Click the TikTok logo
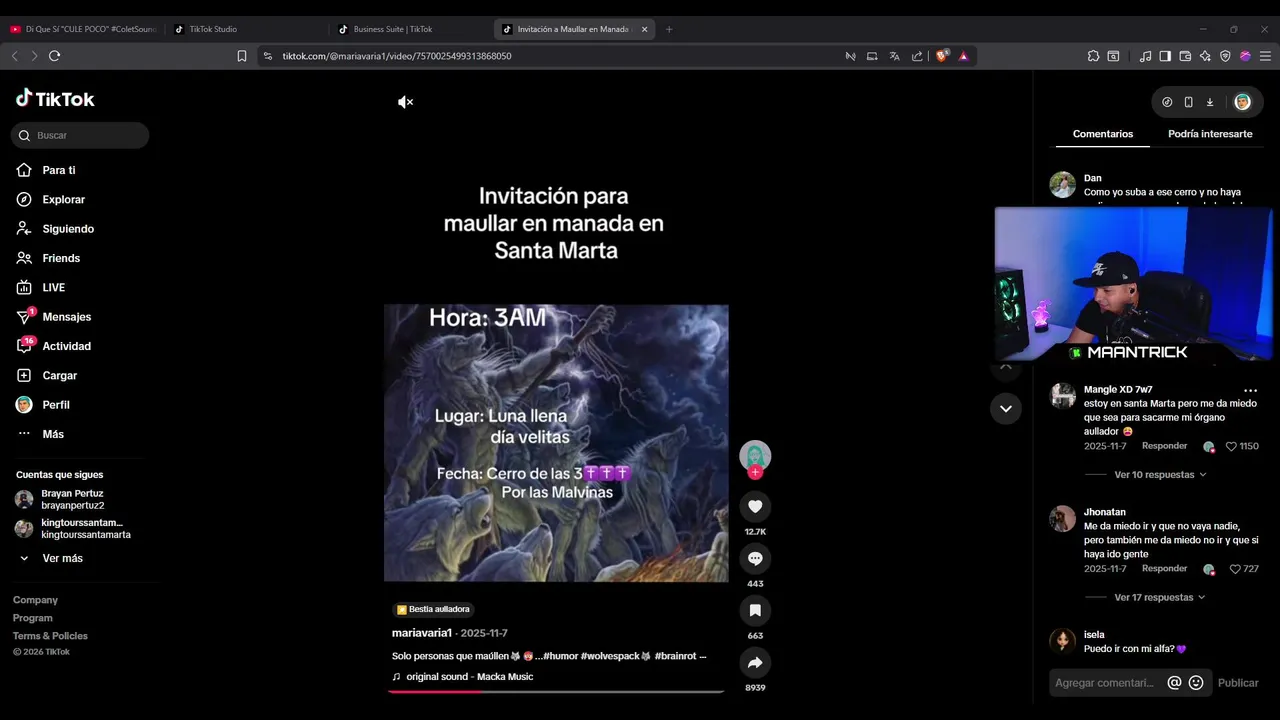This screenshot has width=1280, height=720. click(x=55, y=98)
